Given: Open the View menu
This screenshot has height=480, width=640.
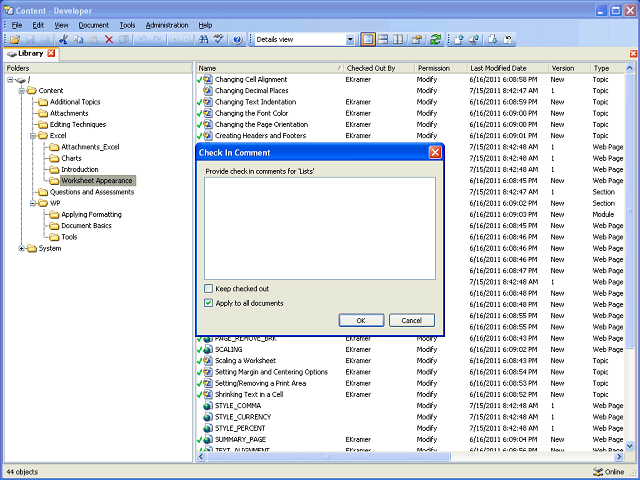Looking at the screenshot, I should 61,25.
